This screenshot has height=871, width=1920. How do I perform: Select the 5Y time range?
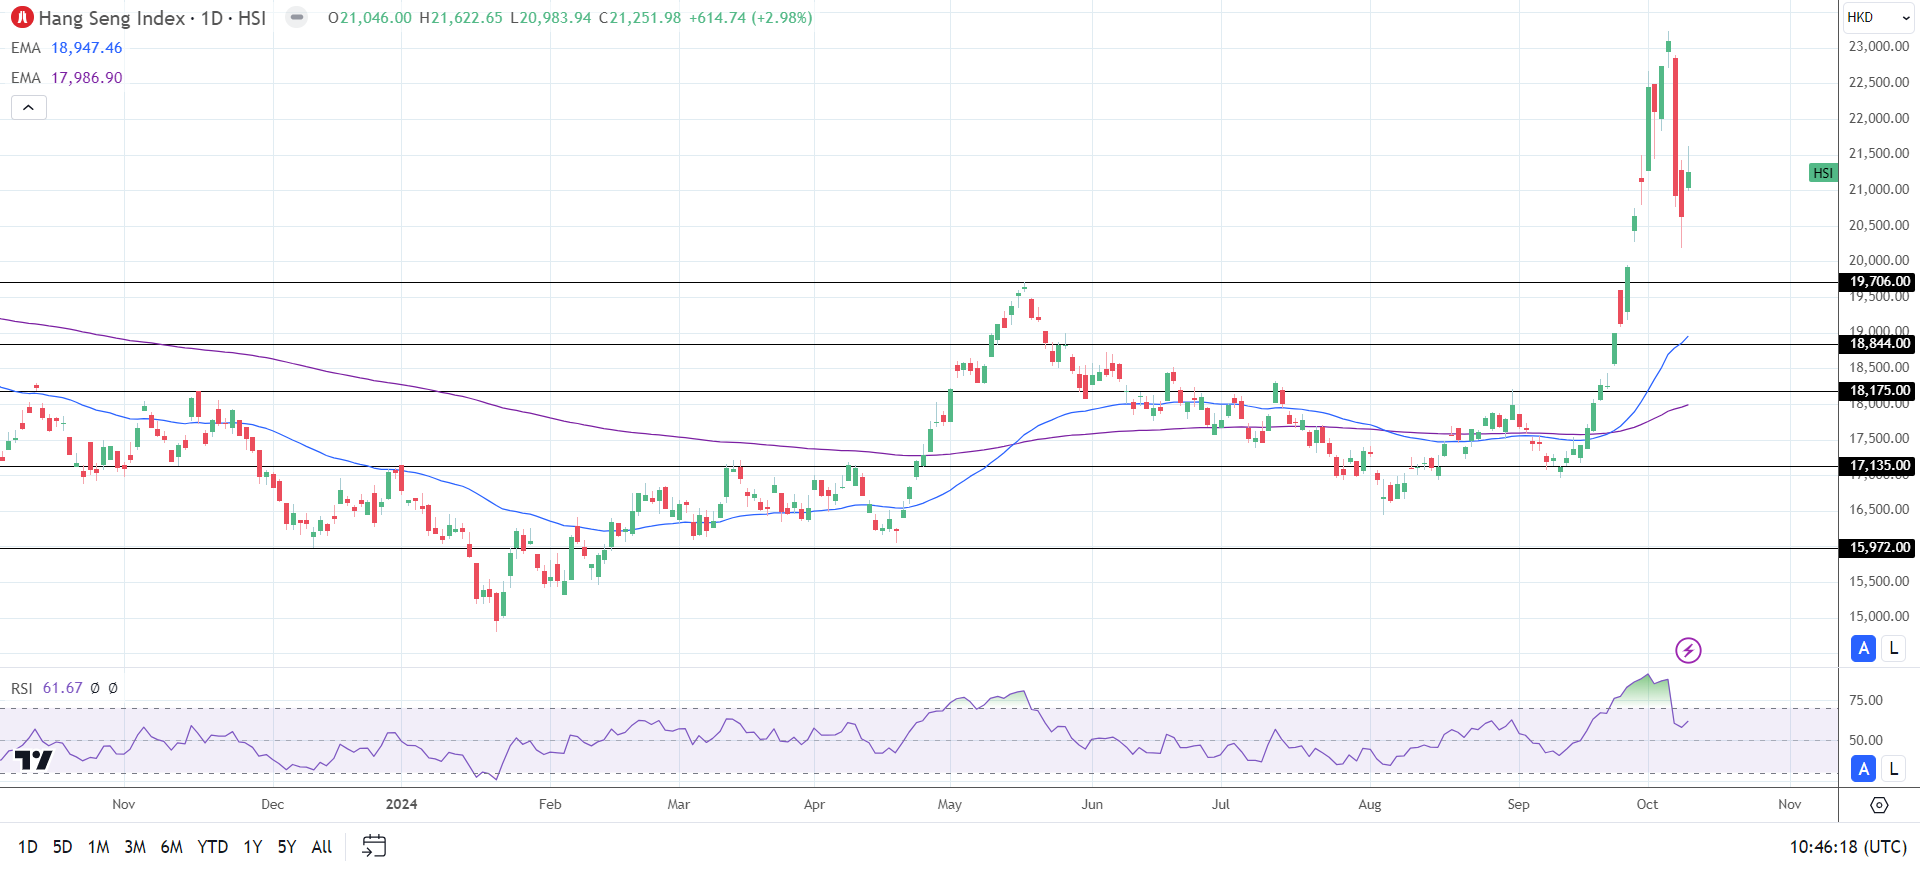(x=287, y=847)
